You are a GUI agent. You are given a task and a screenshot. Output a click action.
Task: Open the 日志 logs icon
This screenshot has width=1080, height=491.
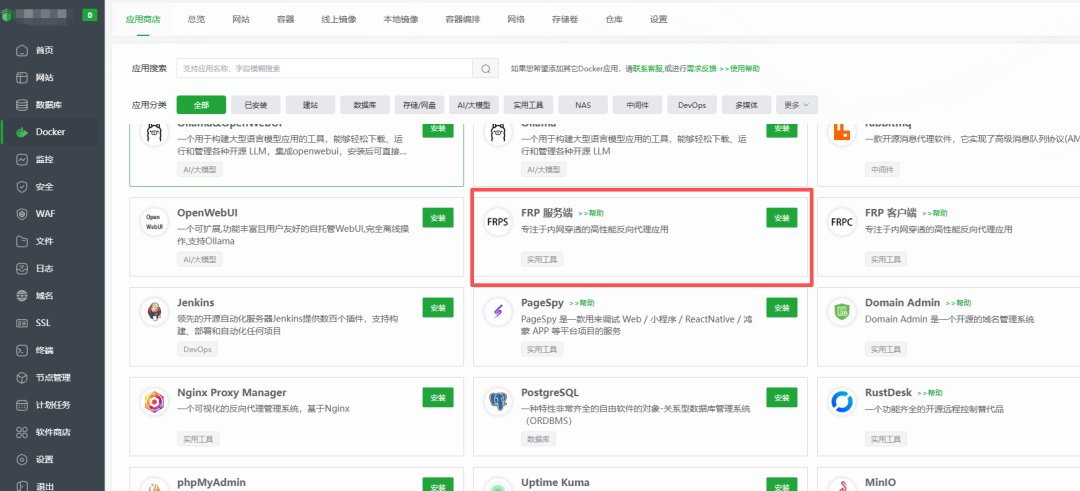click(21, 269)
